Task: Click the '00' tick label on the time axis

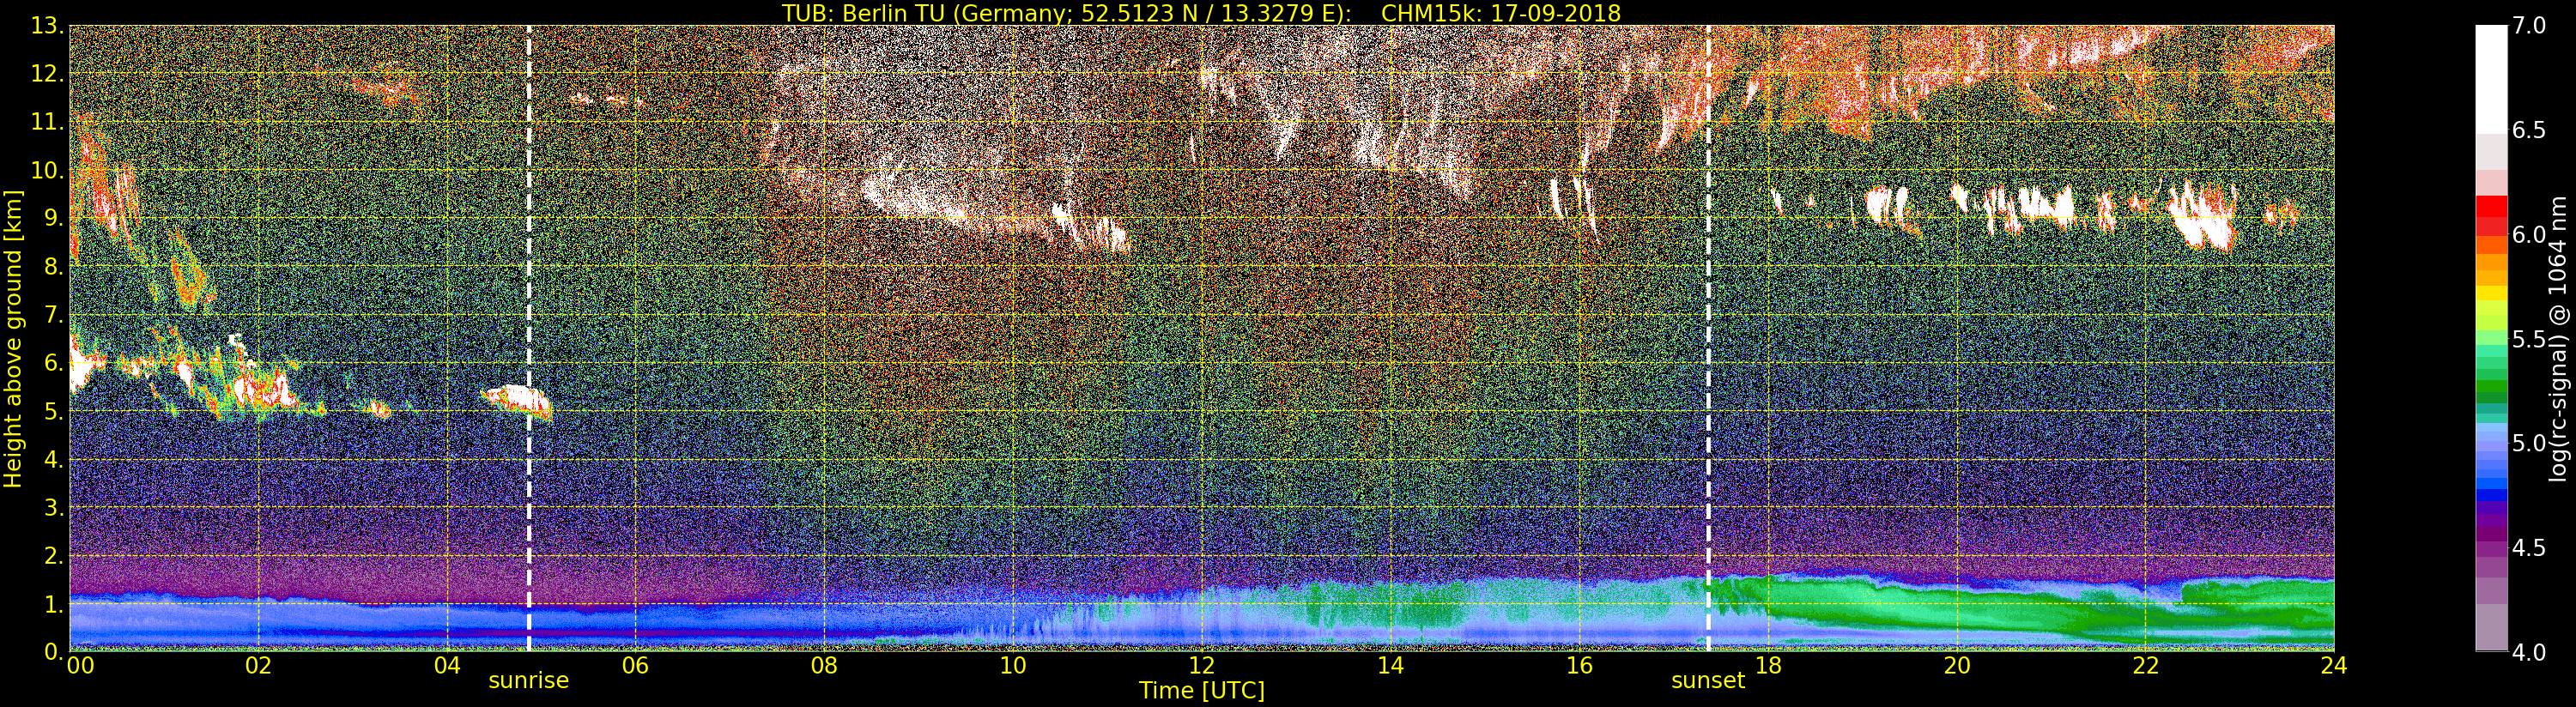Action: [80, 666]
